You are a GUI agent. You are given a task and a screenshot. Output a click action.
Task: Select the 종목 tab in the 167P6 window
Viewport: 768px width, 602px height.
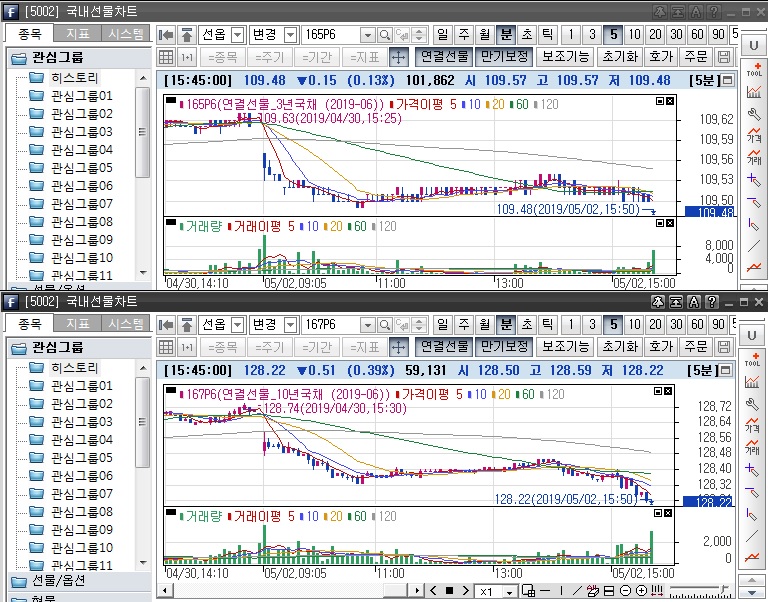pyautogui.click(x=29, y=324)
